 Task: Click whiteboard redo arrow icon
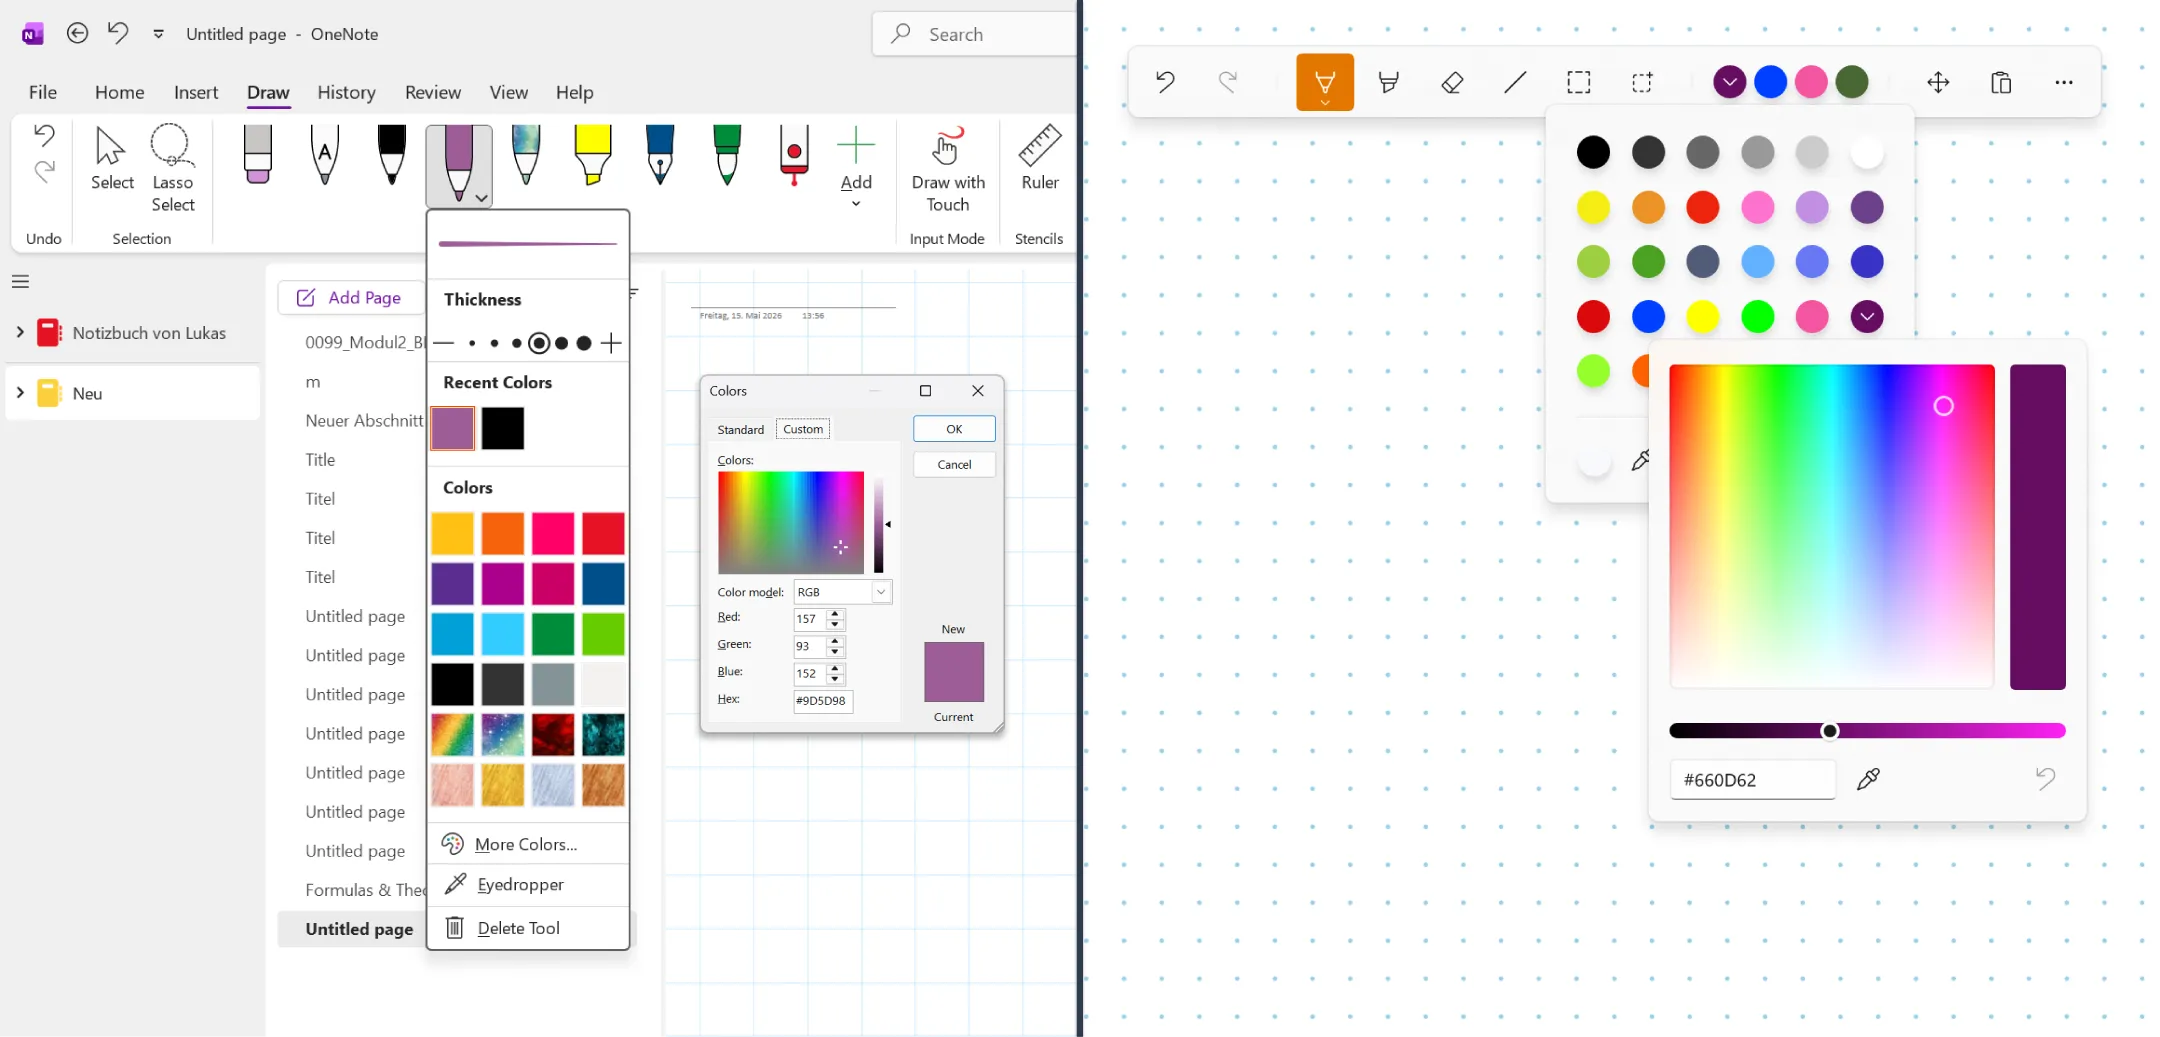(1227, 82)
